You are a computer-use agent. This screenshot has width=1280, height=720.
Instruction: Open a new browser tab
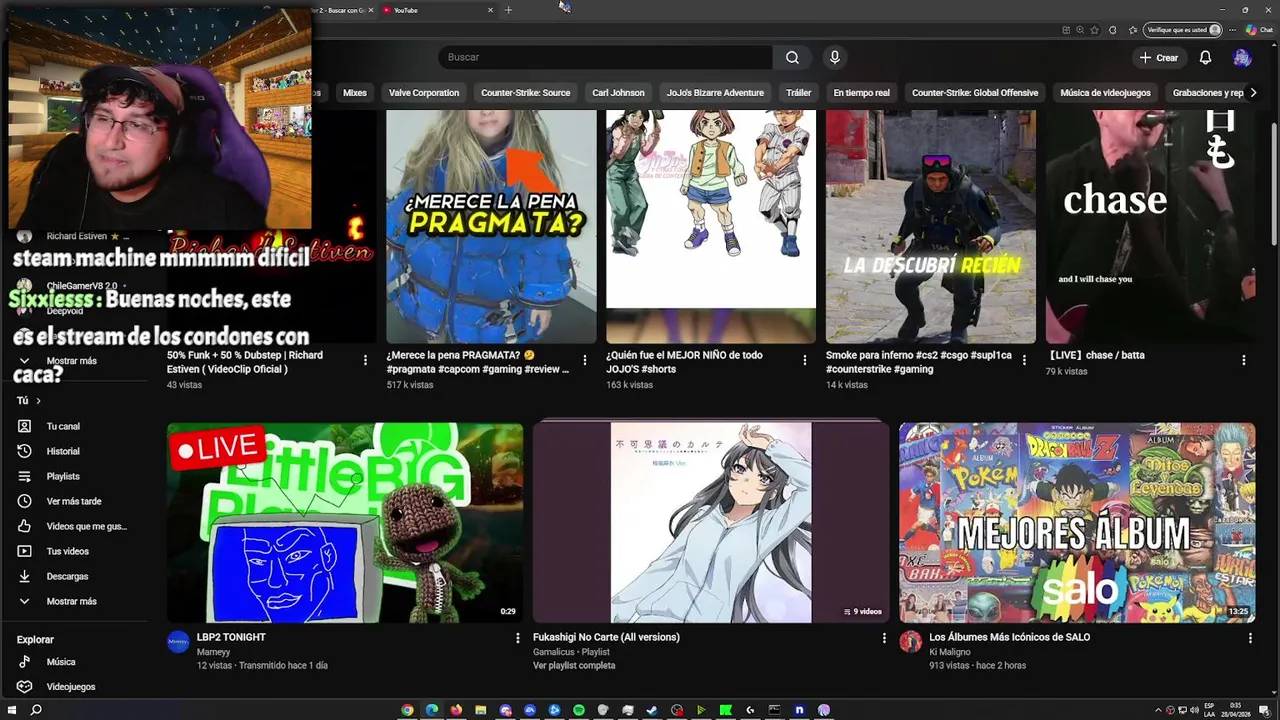508,10
